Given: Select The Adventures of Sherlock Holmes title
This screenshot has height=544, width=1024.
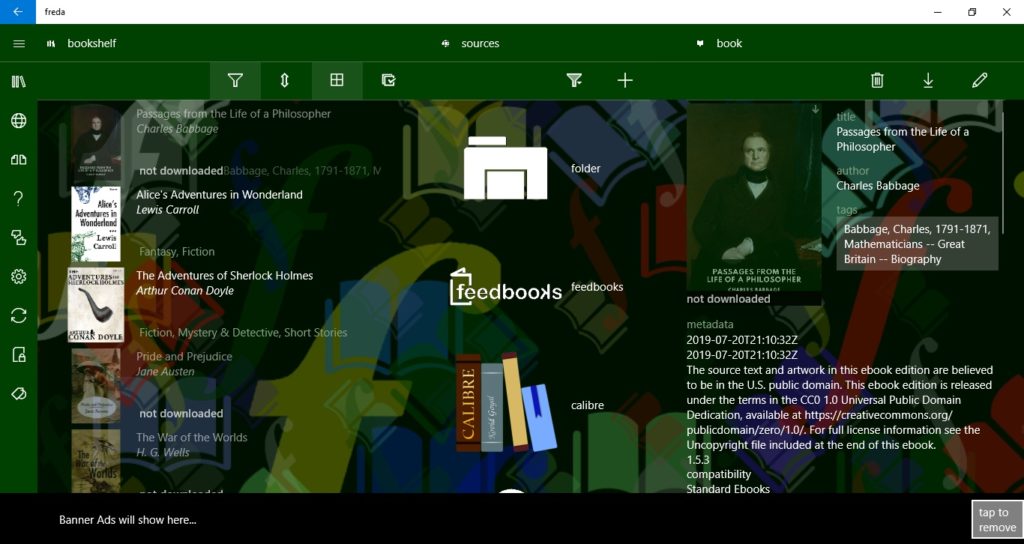Looking at the screenshot, I should 225,276.
